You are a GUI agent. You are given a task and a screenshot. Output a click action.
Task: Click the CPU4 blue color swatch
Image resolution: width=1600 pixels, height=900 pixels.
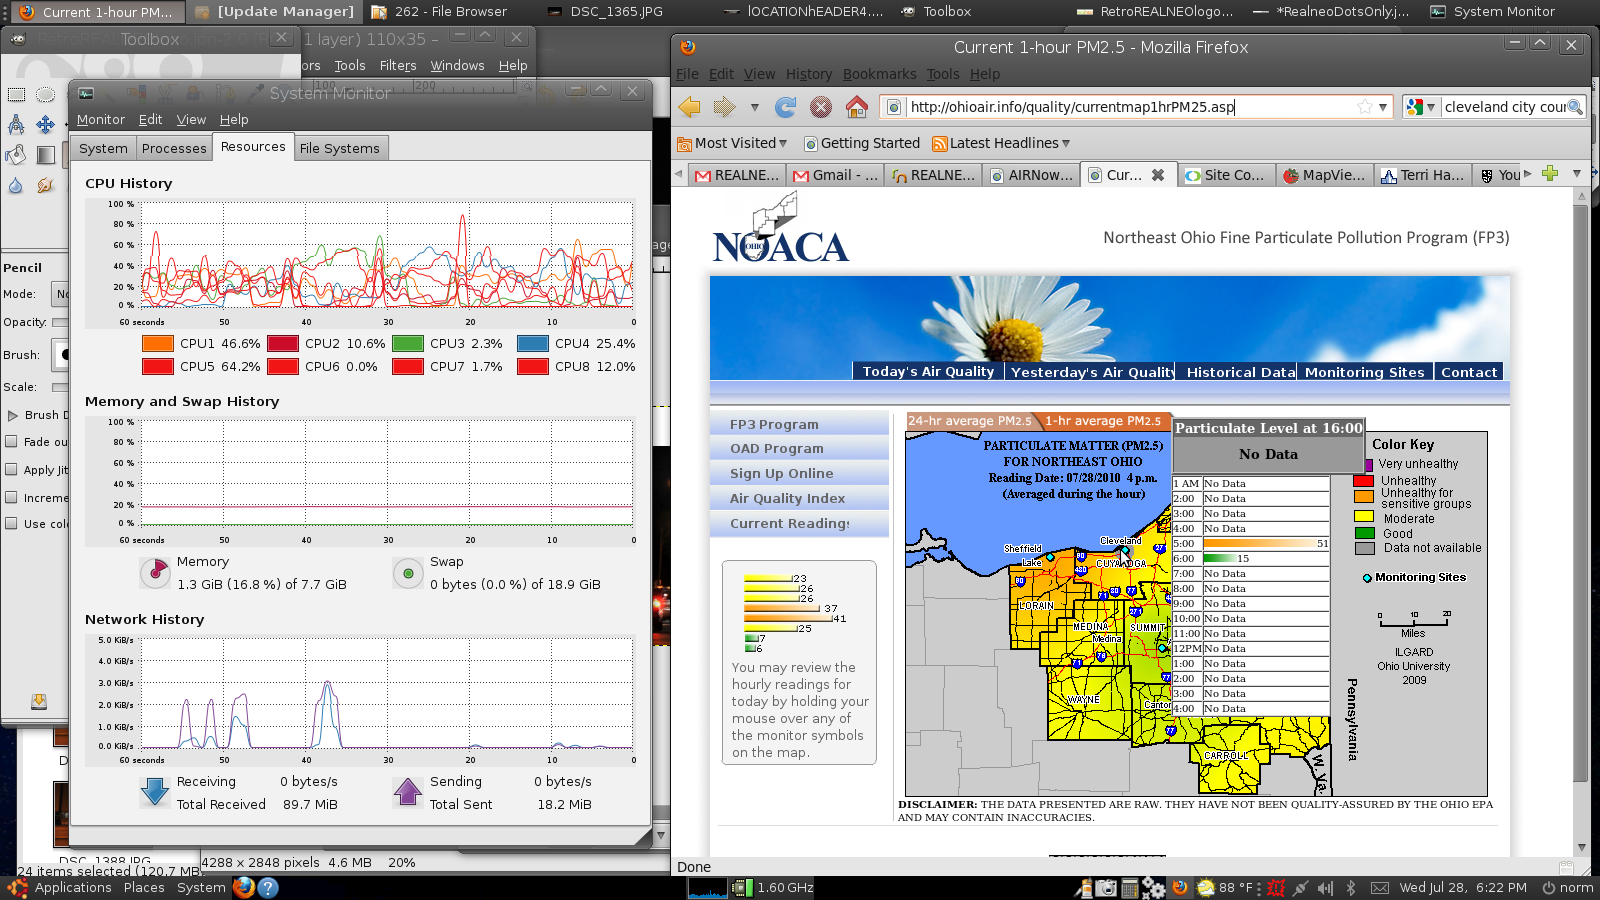point(533,343)
